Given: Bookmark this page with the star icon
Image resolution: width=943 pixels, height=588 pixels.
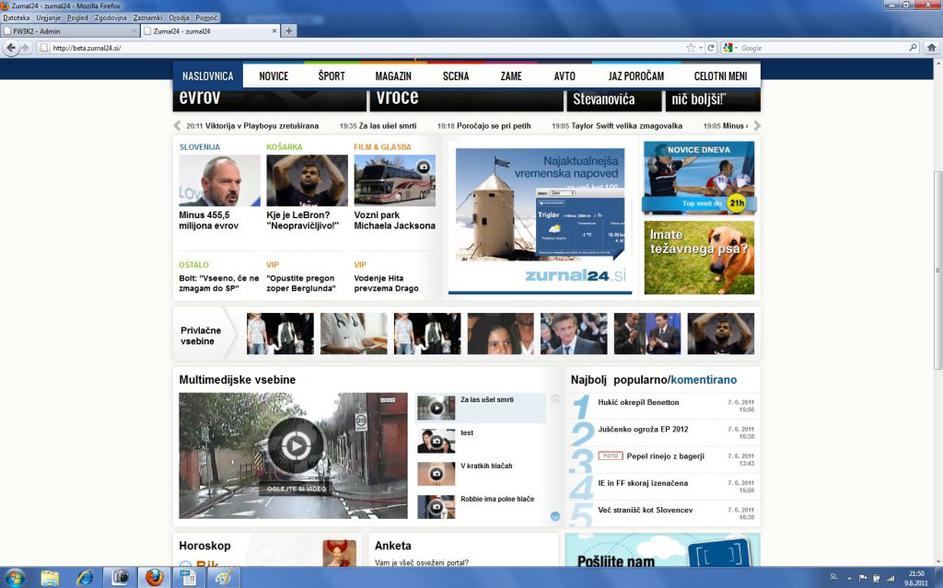Looking at the screenshot, I should [x=690, y=48].
